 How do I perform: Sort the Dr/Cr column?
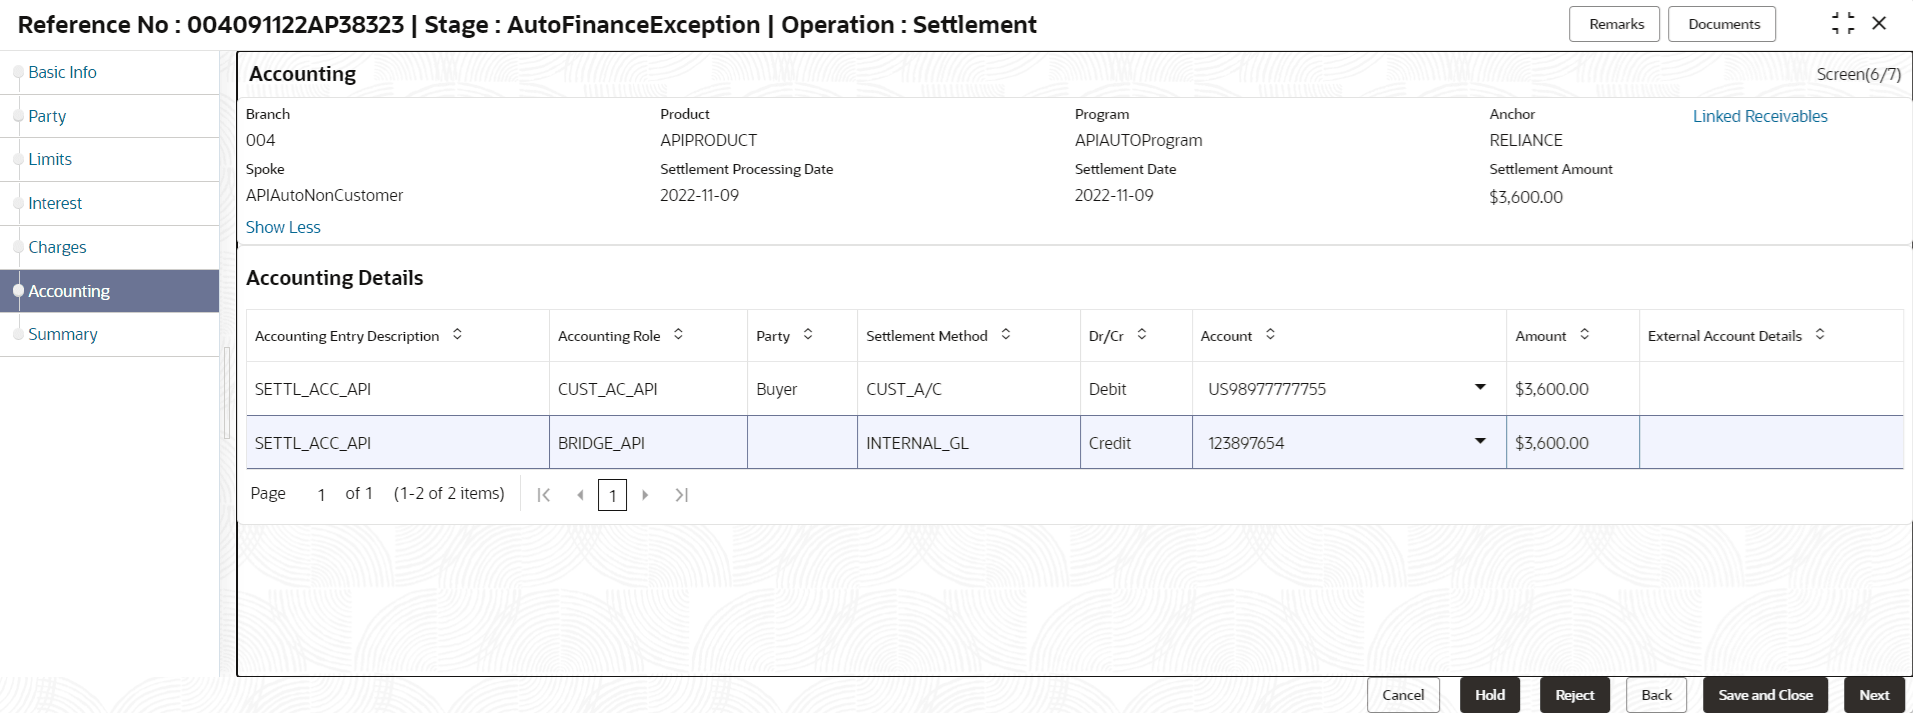click(x=1142, y=335)
